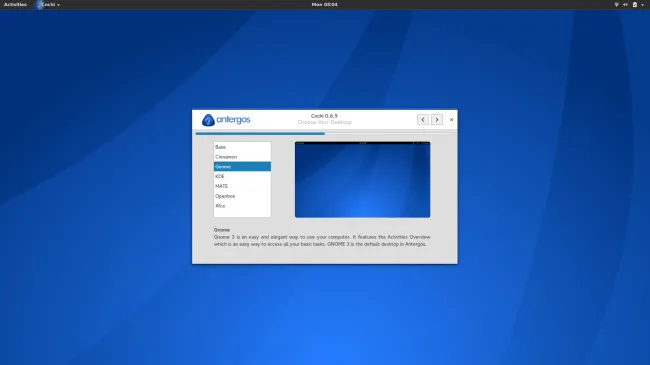The width and height of the screenshot is (650, 365).
Task: Select the Xfce desktop option
Action: coord(242,206)
